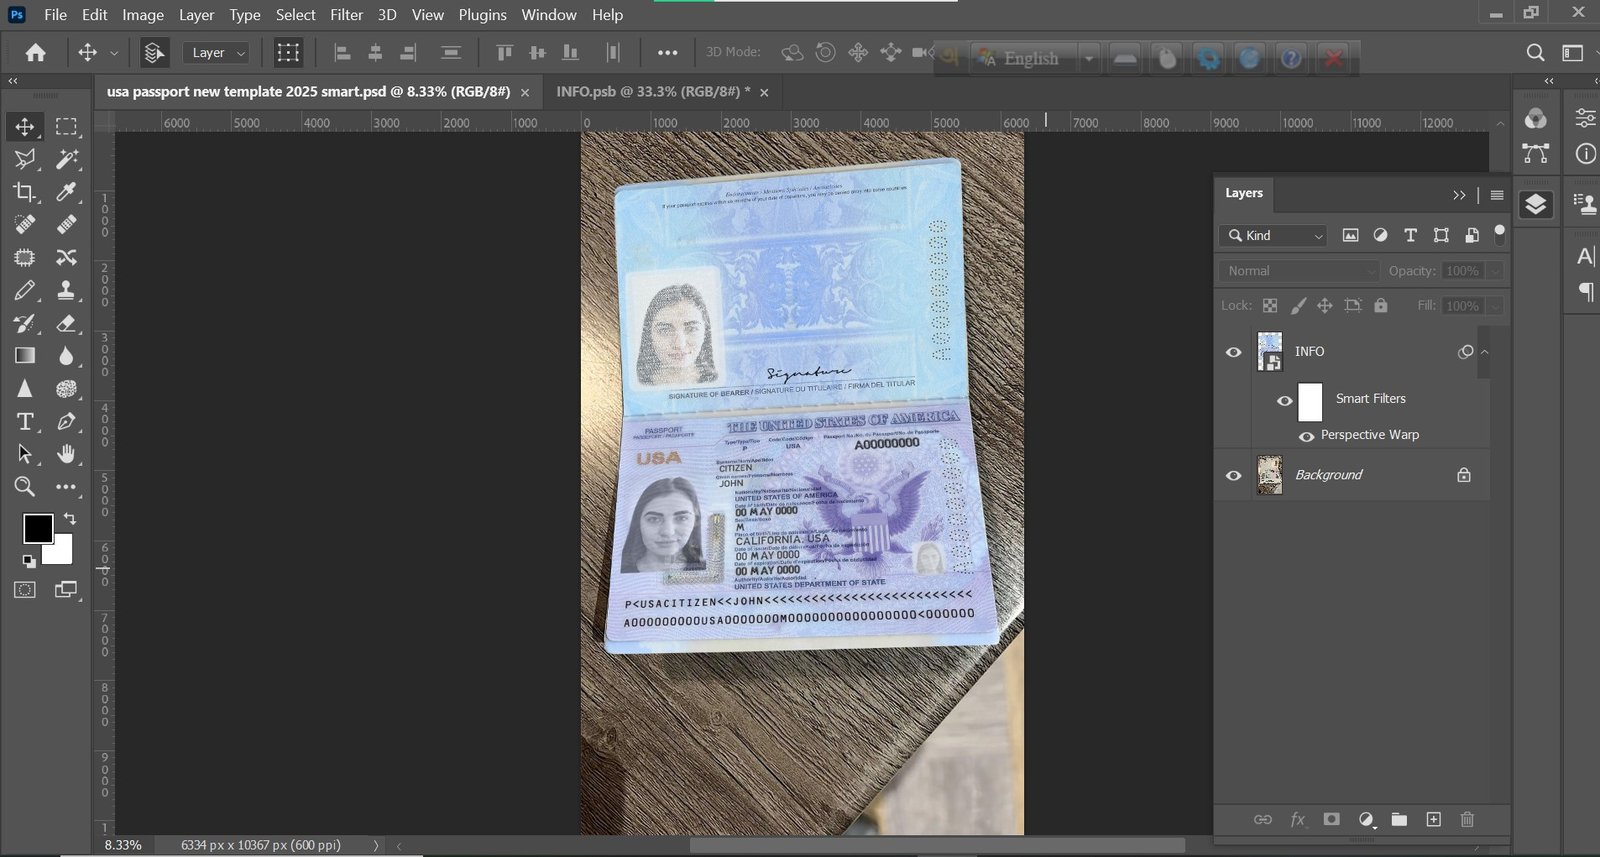
Task: Open the Character panel icon
Action: pos(1585,256)
